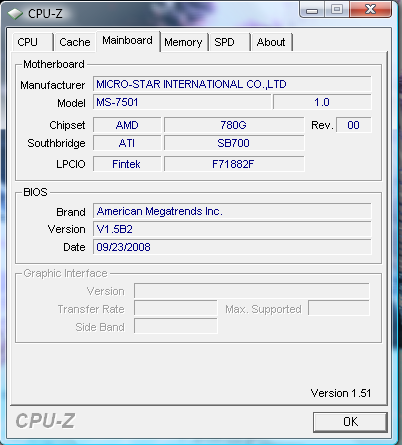Open the Memory tab

[183, 42]
